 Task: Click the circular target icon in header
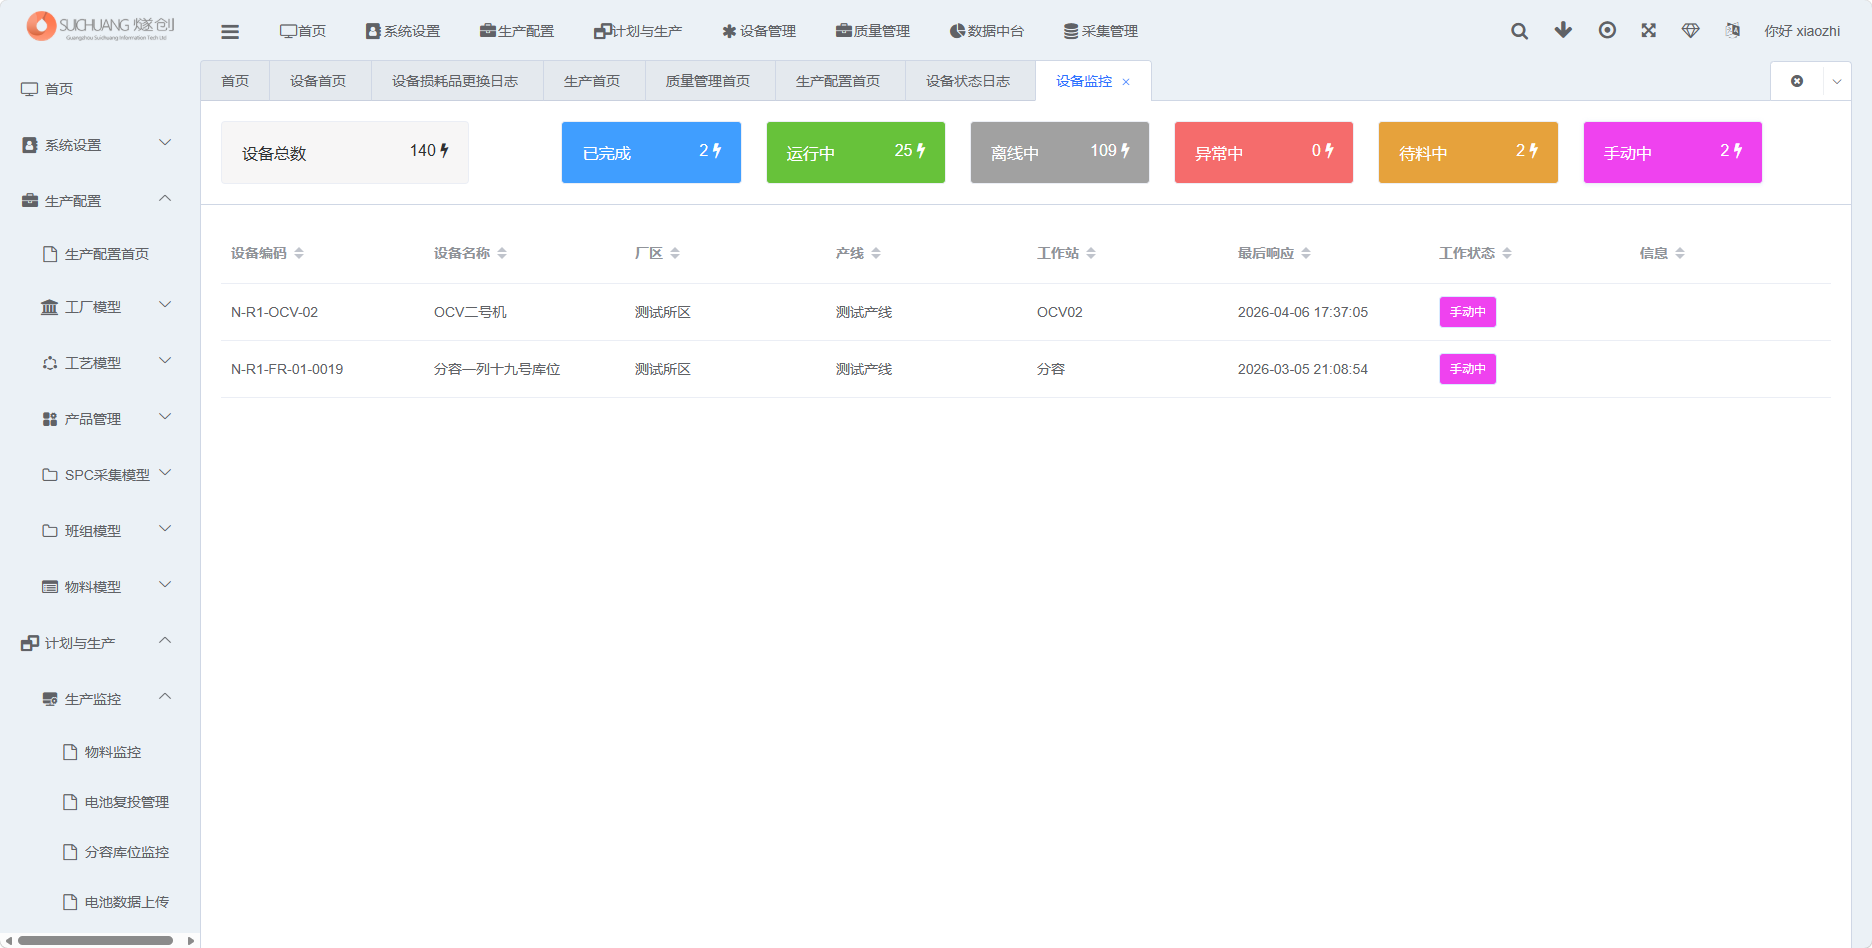point(1607,30)
